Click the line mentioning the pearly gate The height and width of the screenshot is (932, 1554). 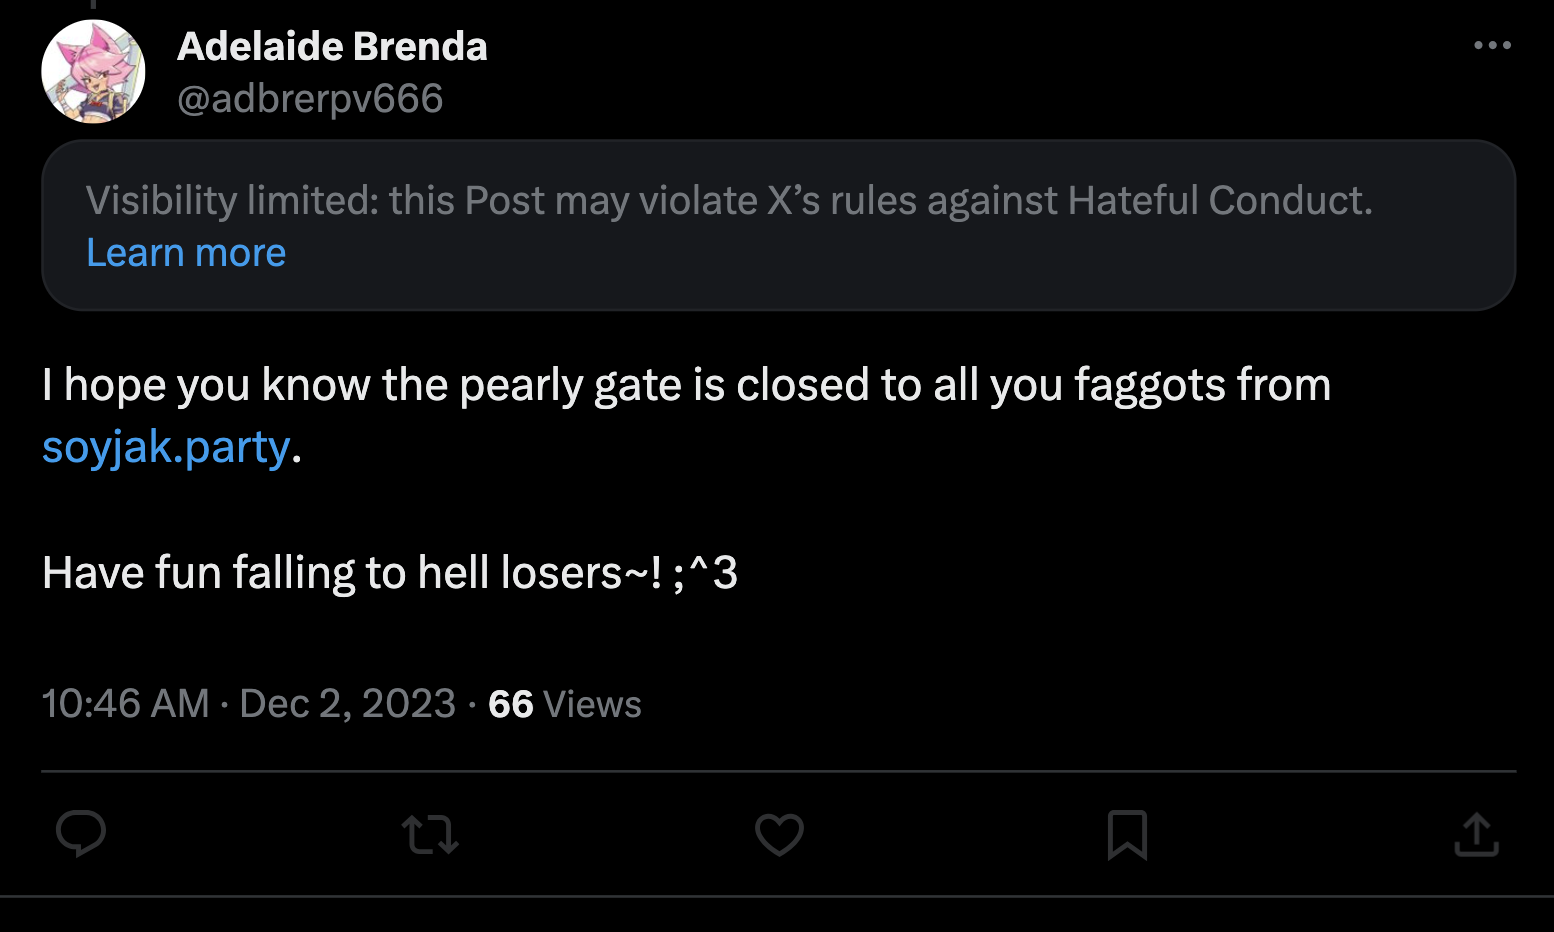click(686, 385)
